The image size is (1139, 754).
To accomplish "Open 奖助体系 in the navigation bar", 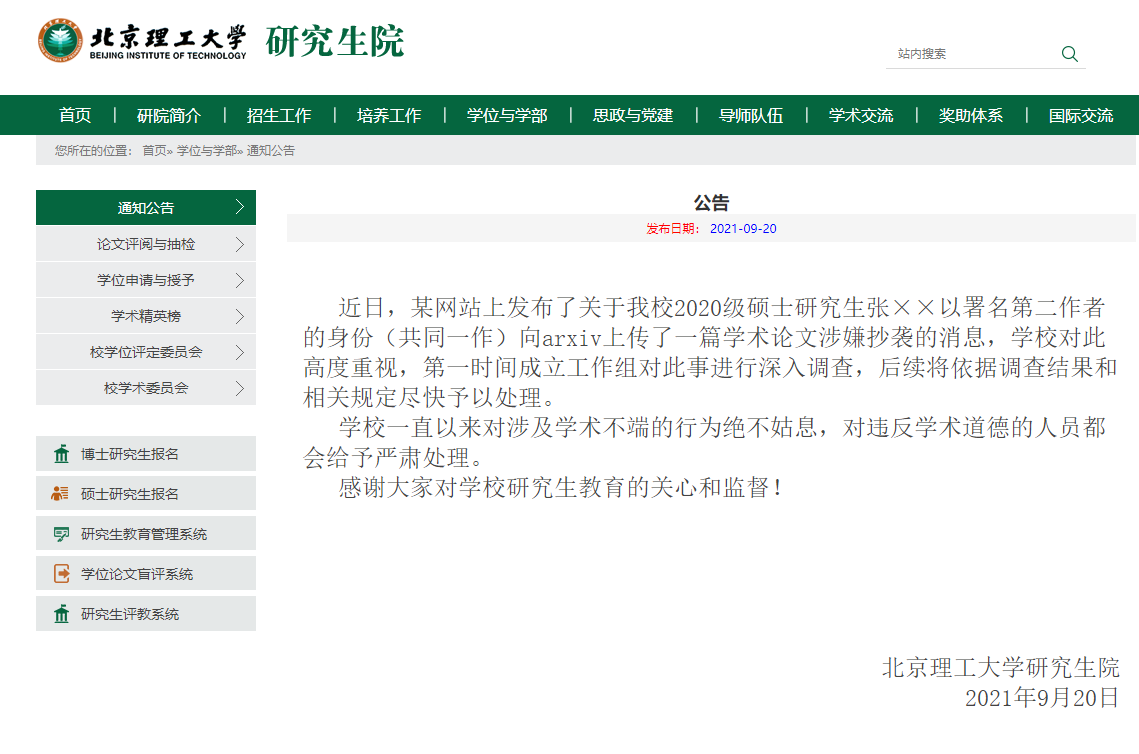I will 970,116.
